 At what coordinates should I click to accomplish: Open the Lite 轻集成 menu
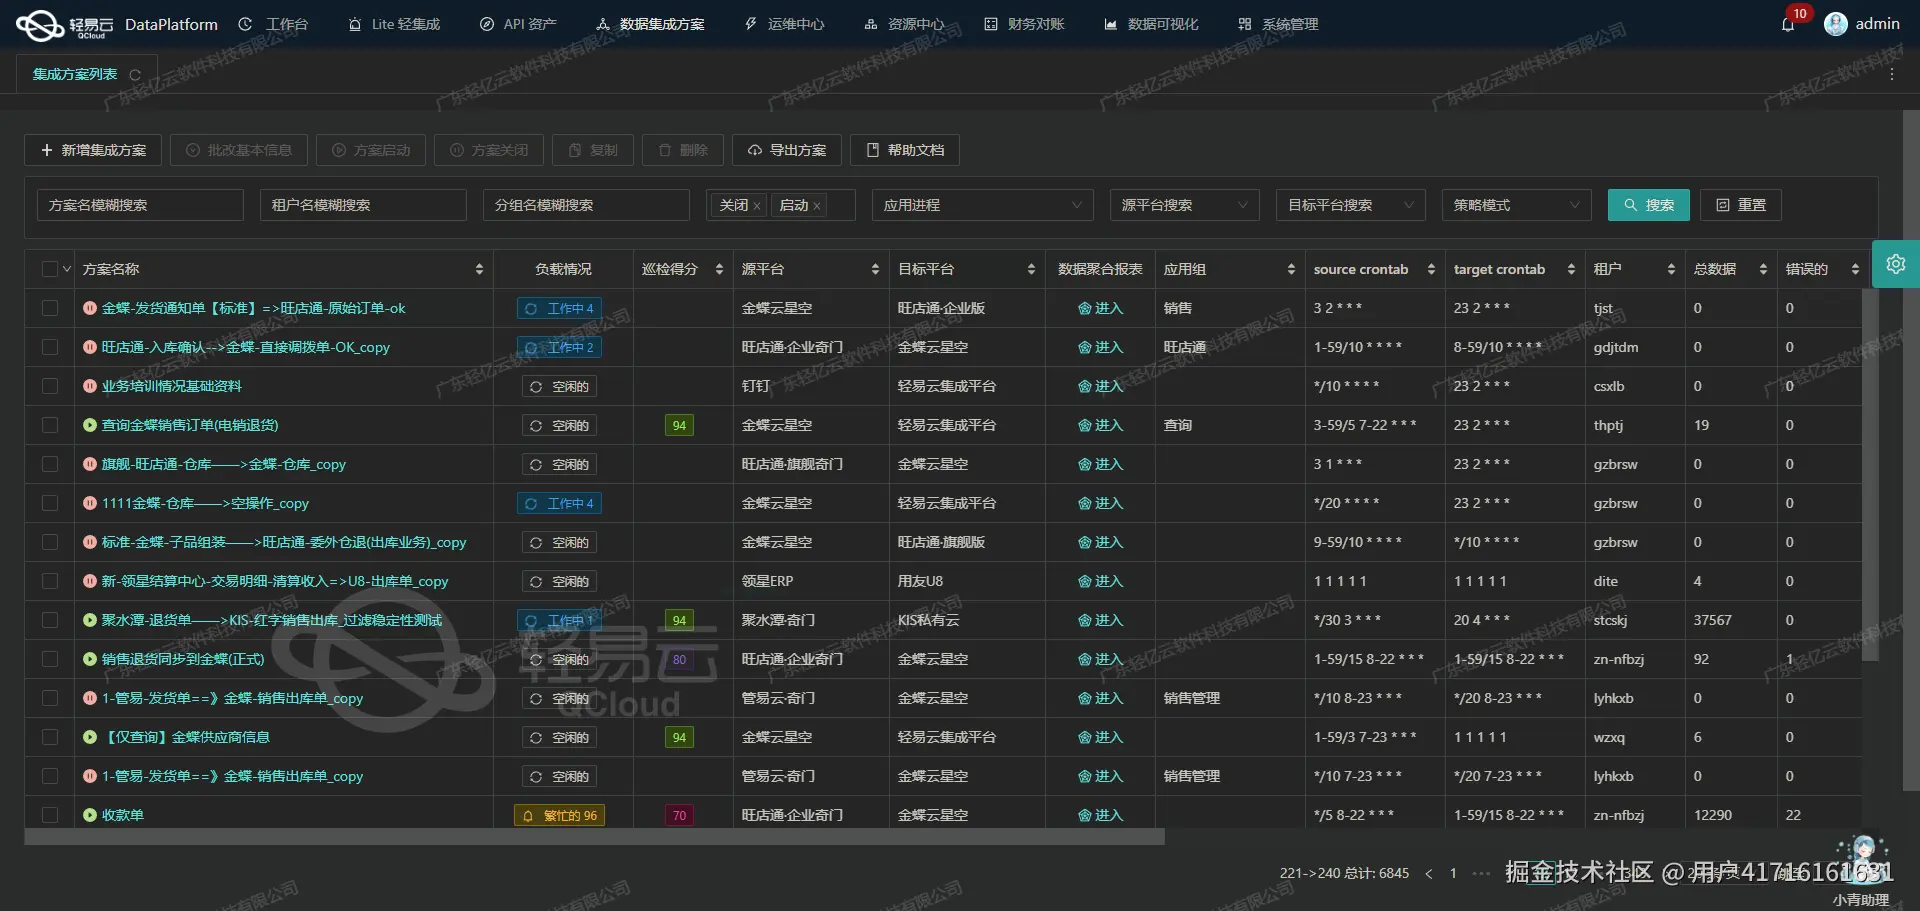pyautogui.click(x=394, y=24)
